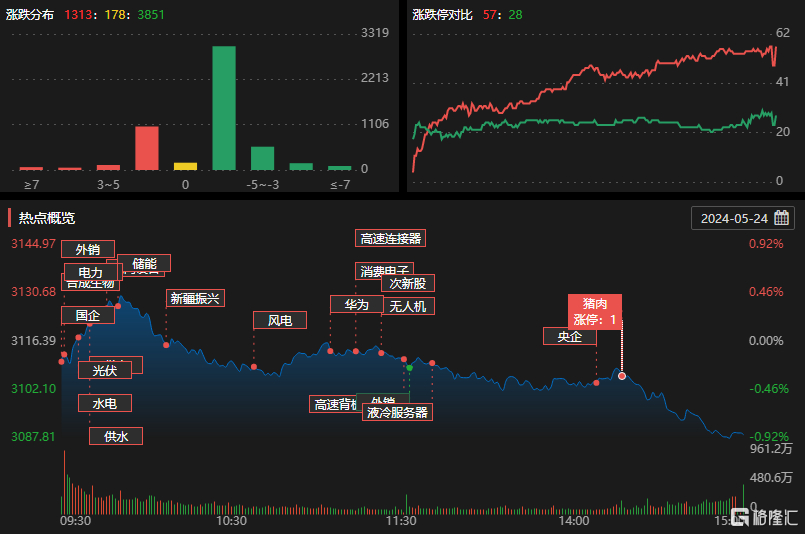
Task: Select the 次新股 hotspot label
Action: click(x=408, y=283)
